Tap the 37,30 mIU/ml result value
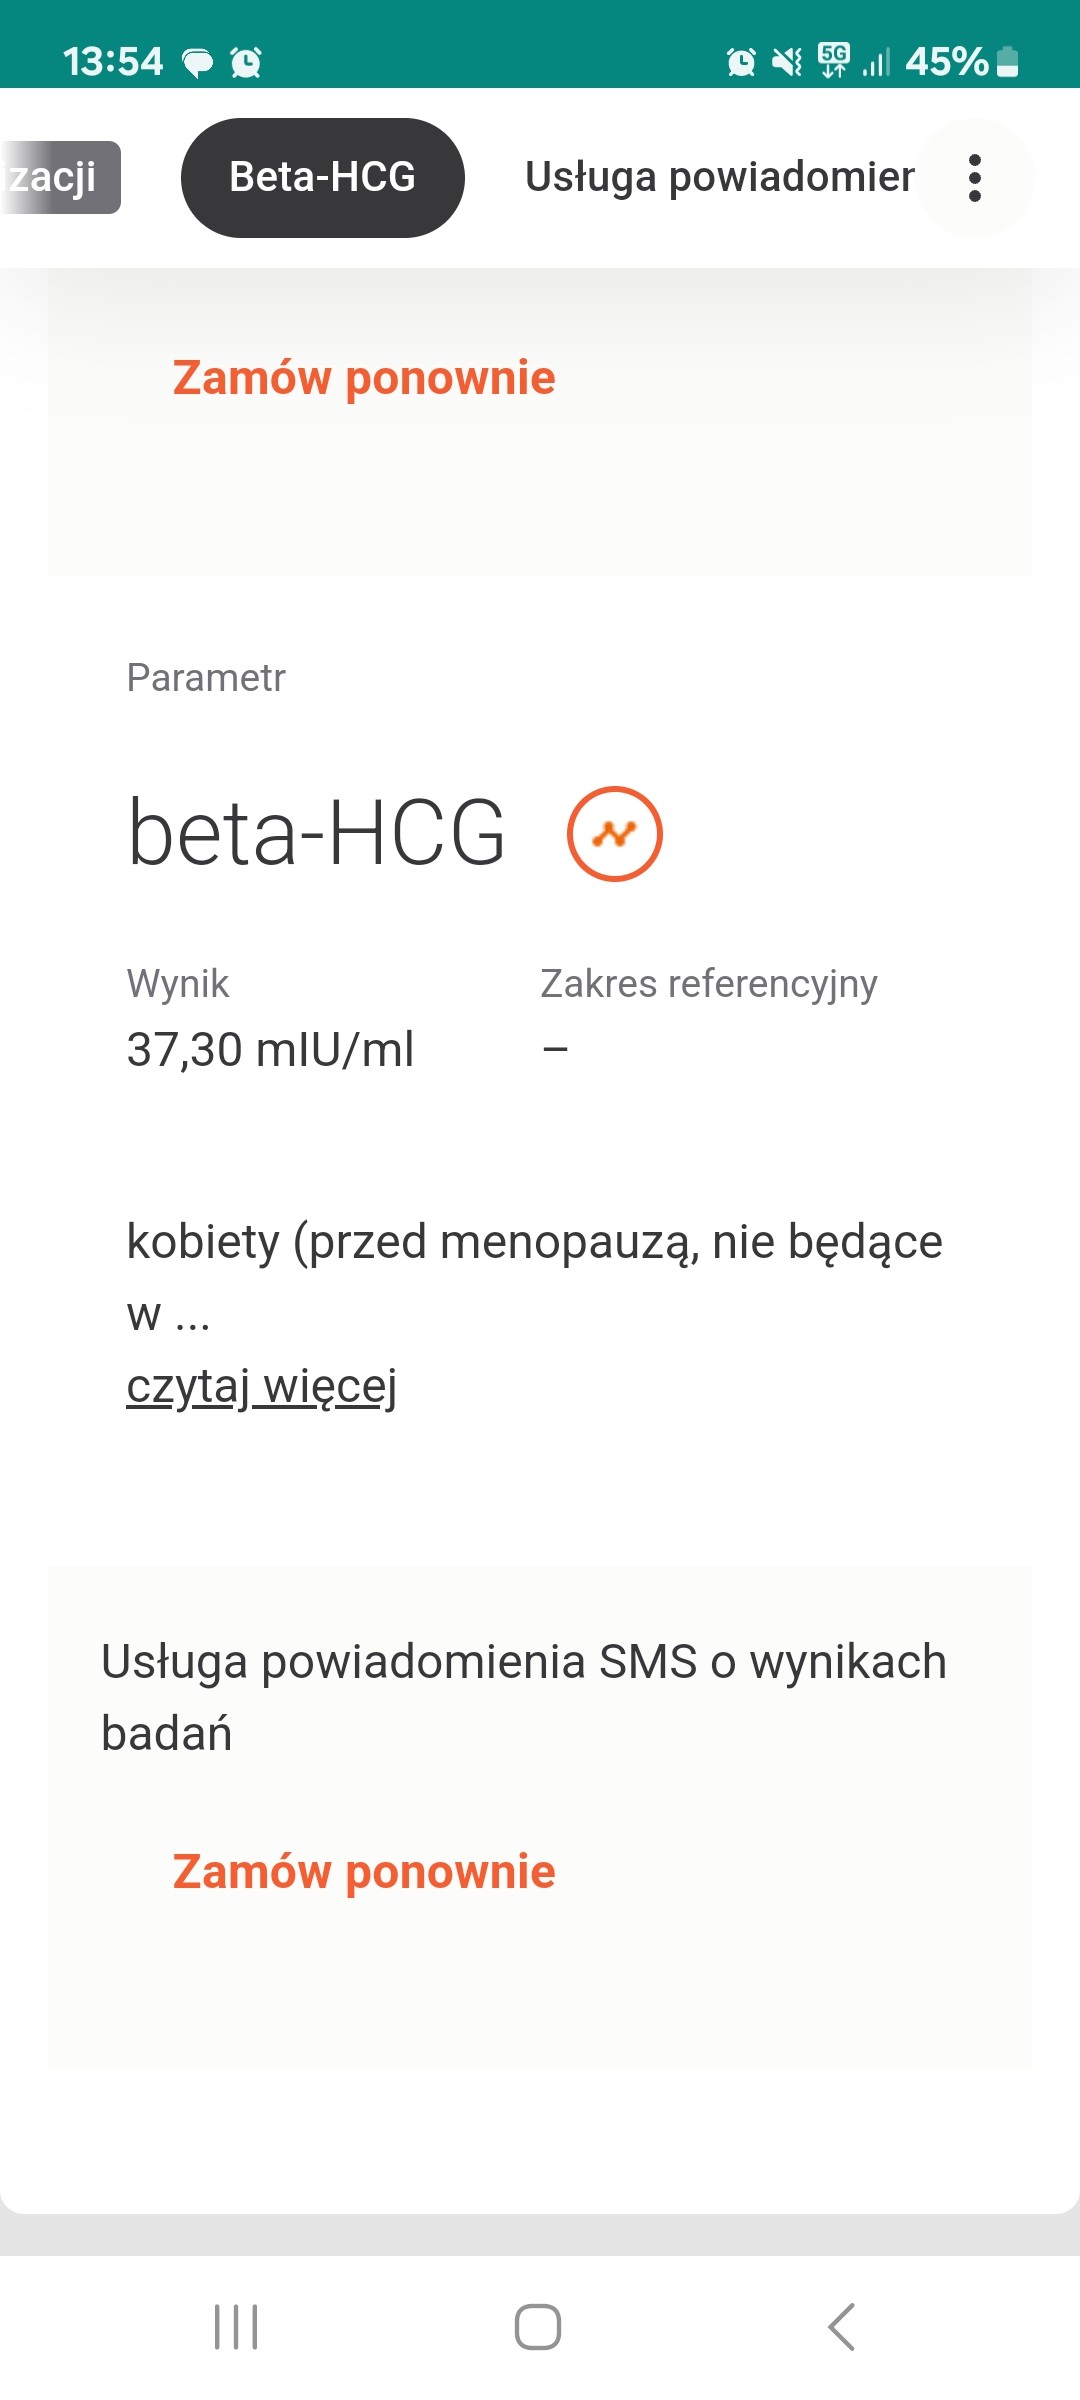Viewport: 1080px width, 2400px height. pyautogui.click(x=270, y=1050)
